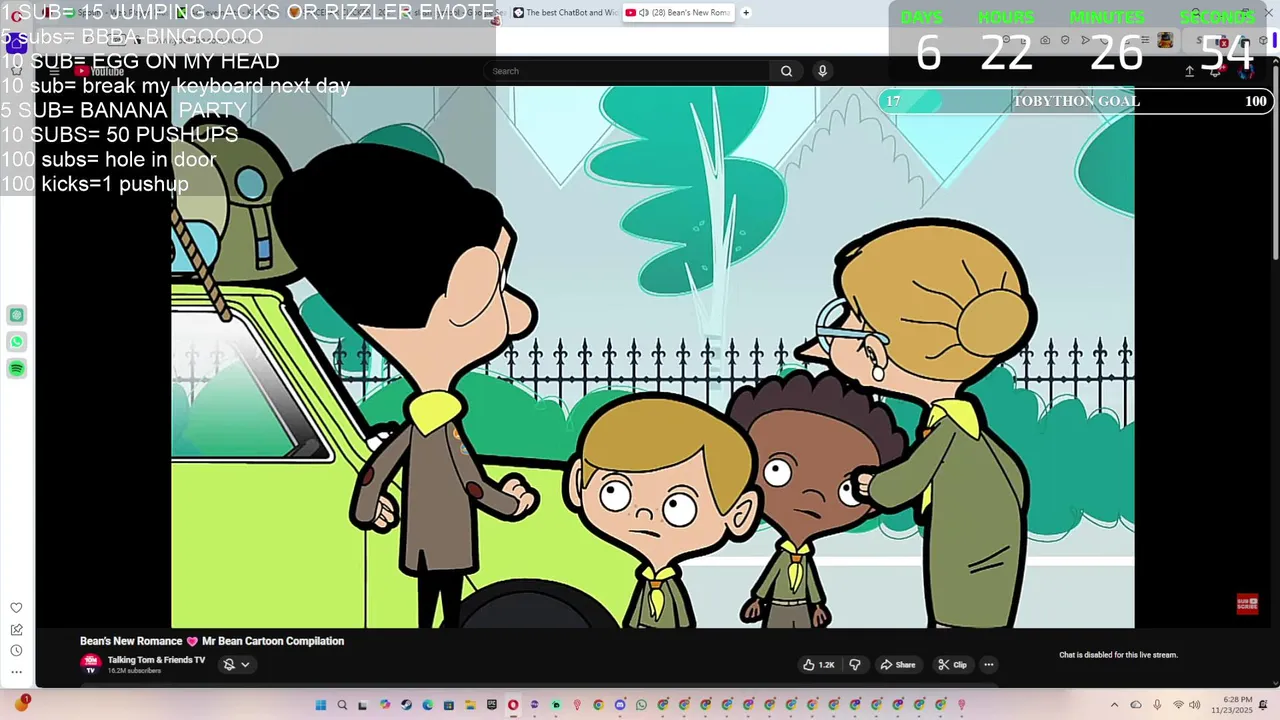Create a Clip of the video
Screen dimensions: 1280x720
click(x=953, y=665)
